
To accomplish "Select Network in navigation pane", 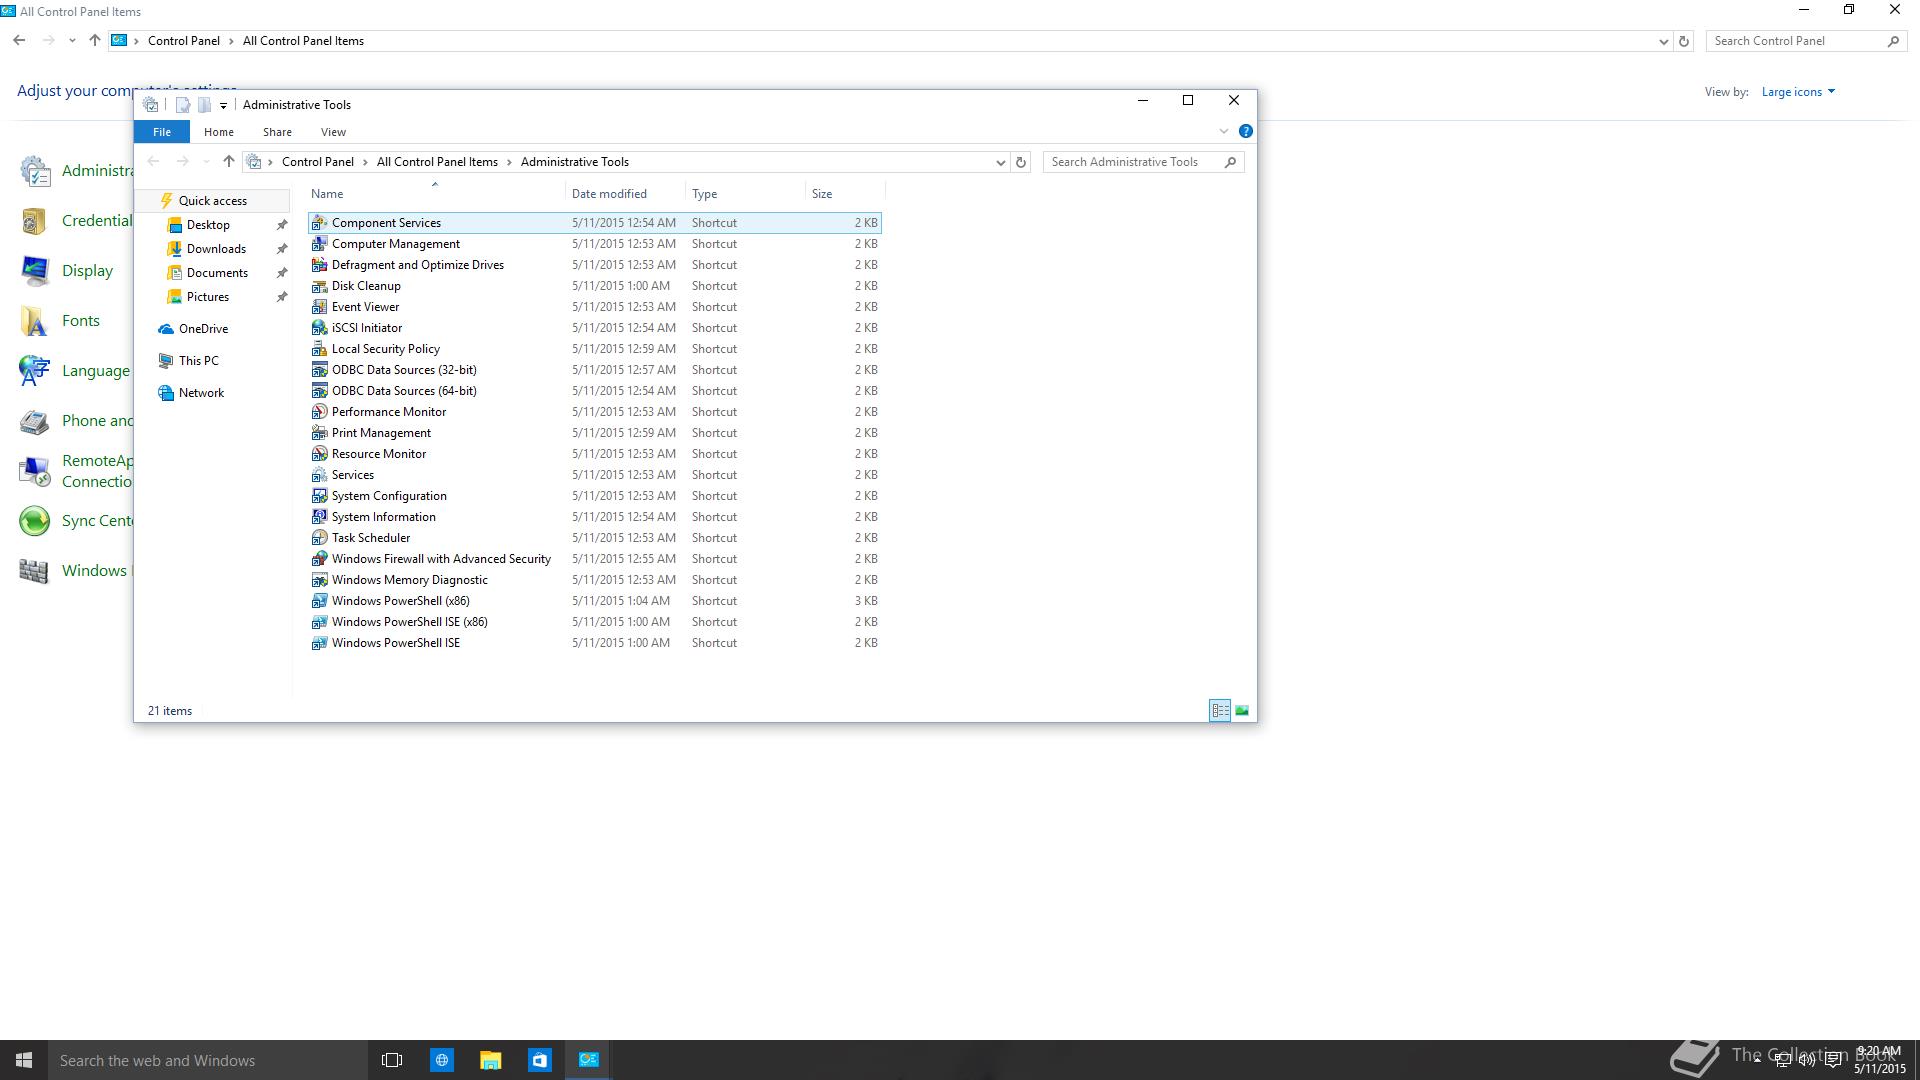I will click(201, 393).
